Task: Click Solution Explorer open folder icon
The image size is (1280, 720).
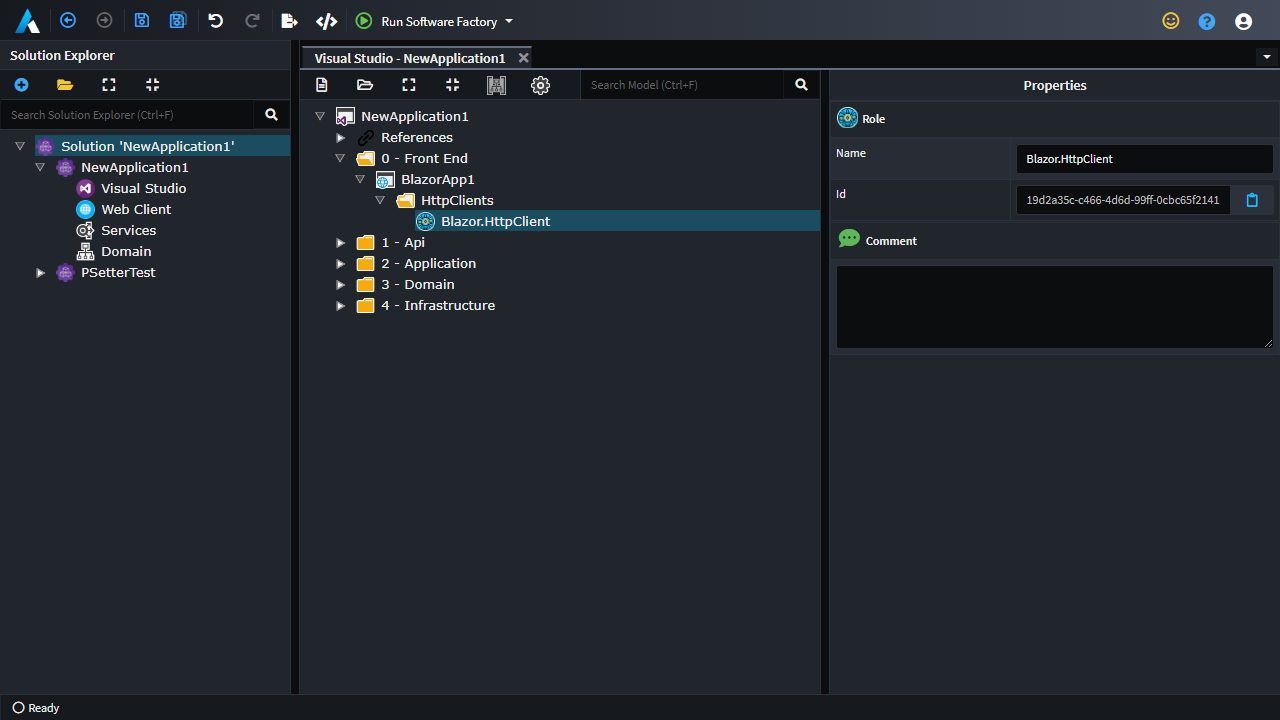Action: [65, 85]
